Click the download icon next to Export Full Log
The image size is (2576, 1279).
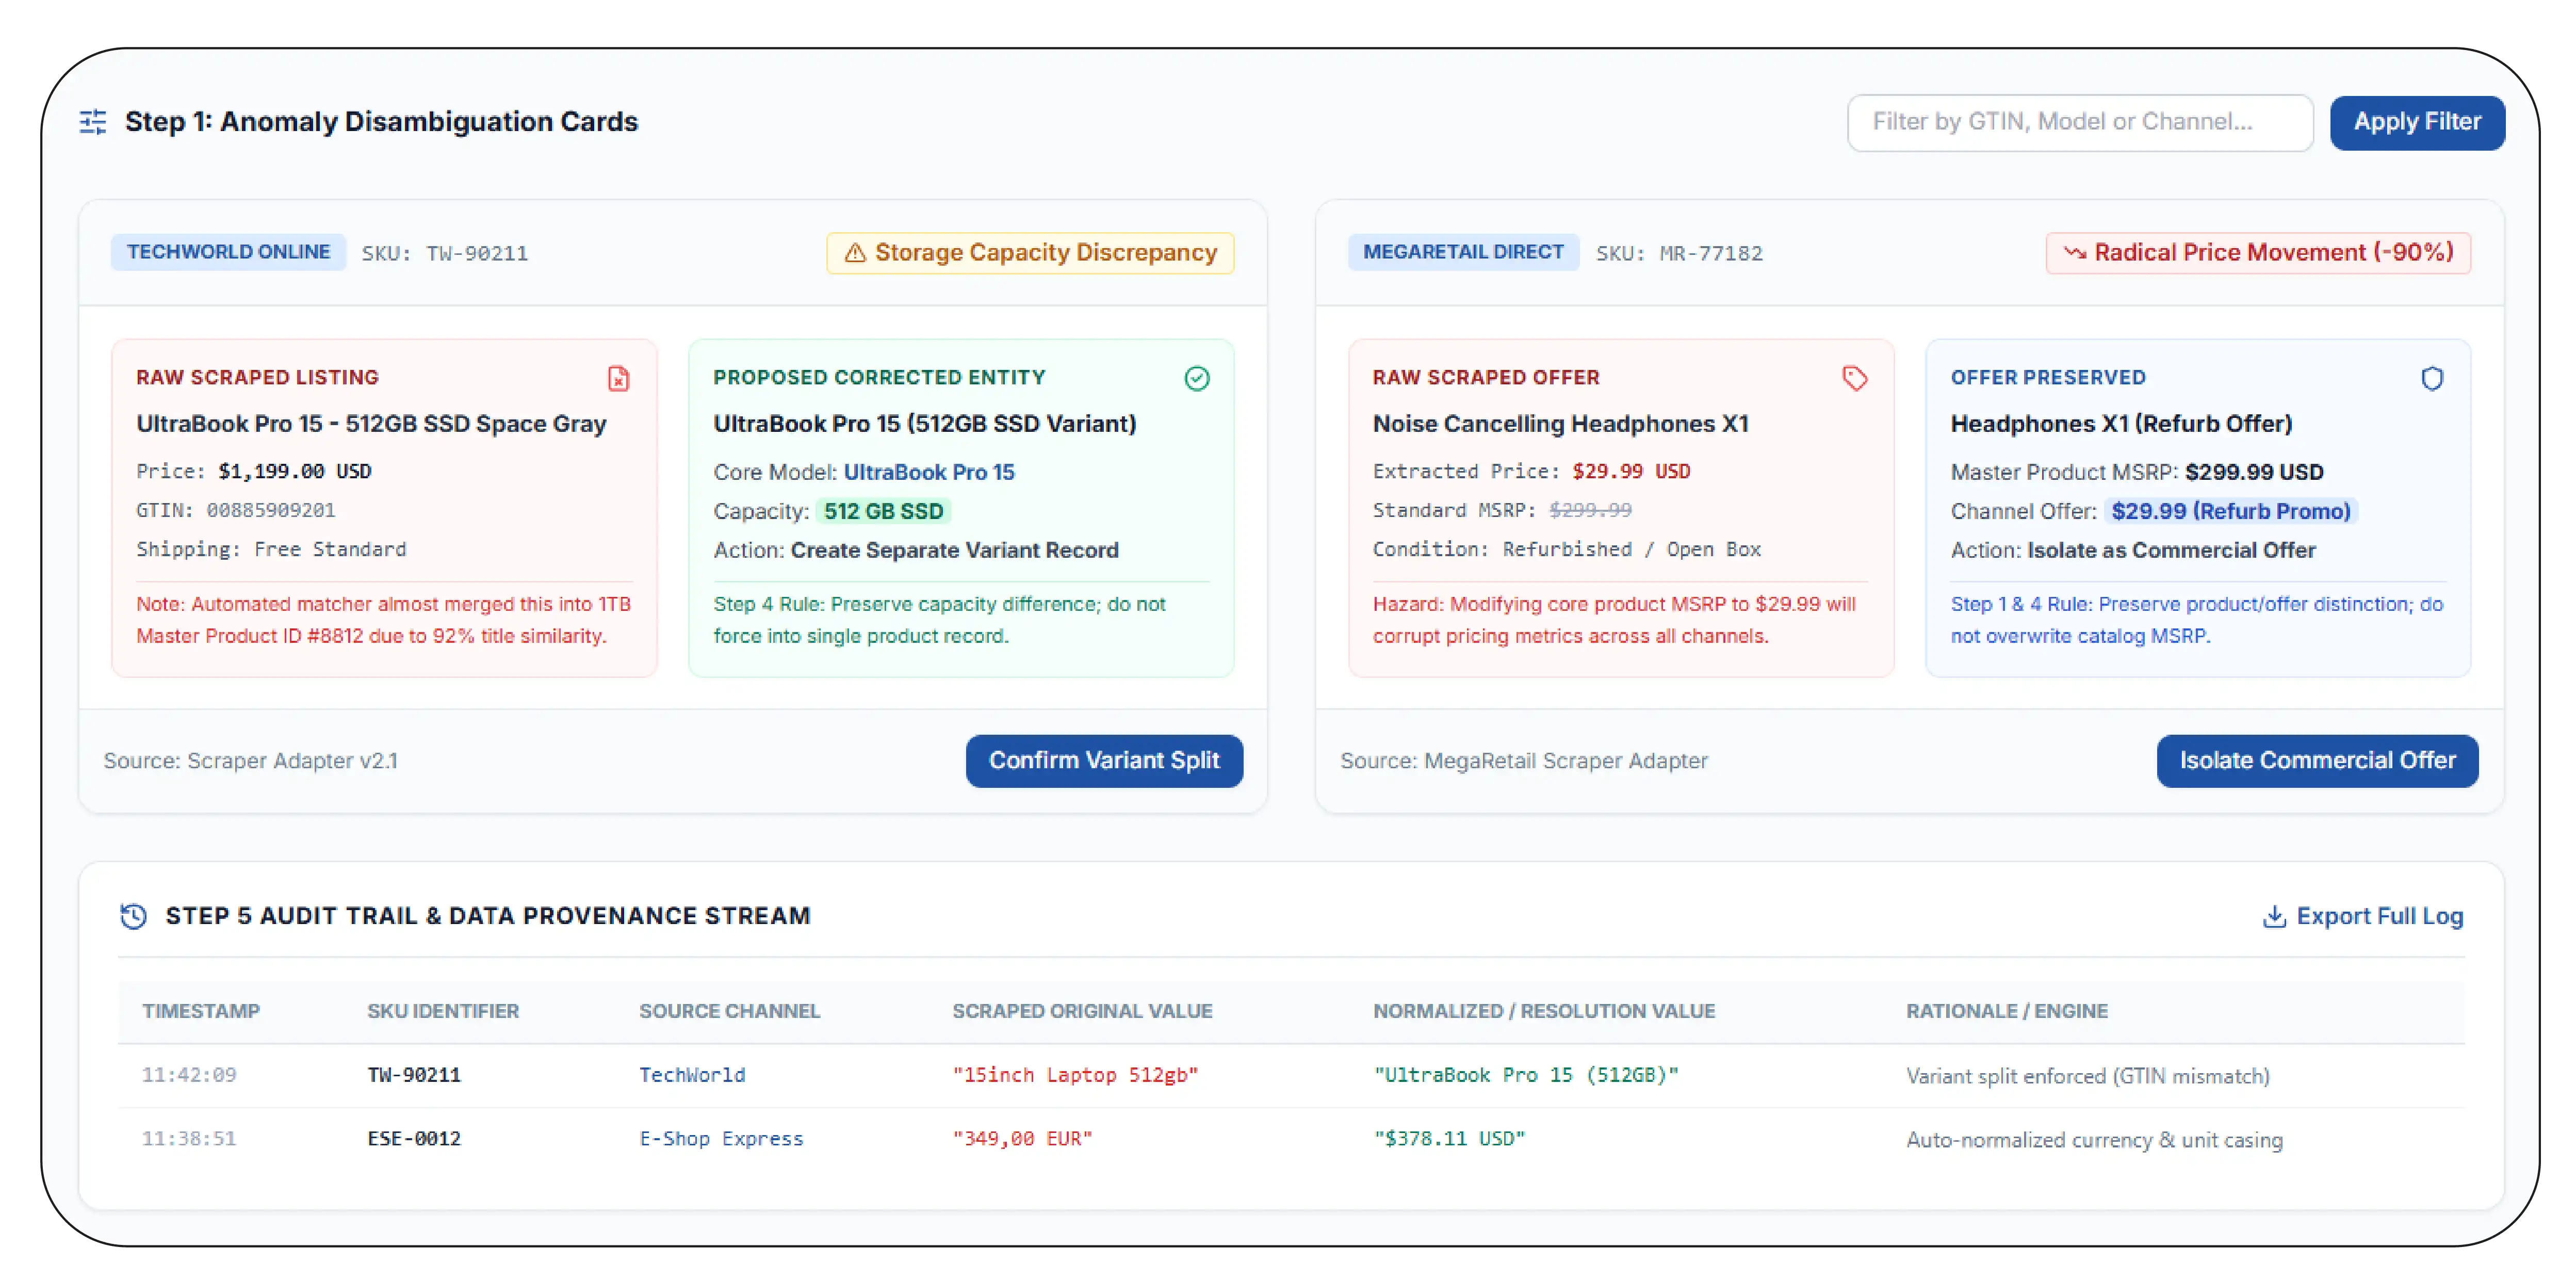tap(2274, 916)
